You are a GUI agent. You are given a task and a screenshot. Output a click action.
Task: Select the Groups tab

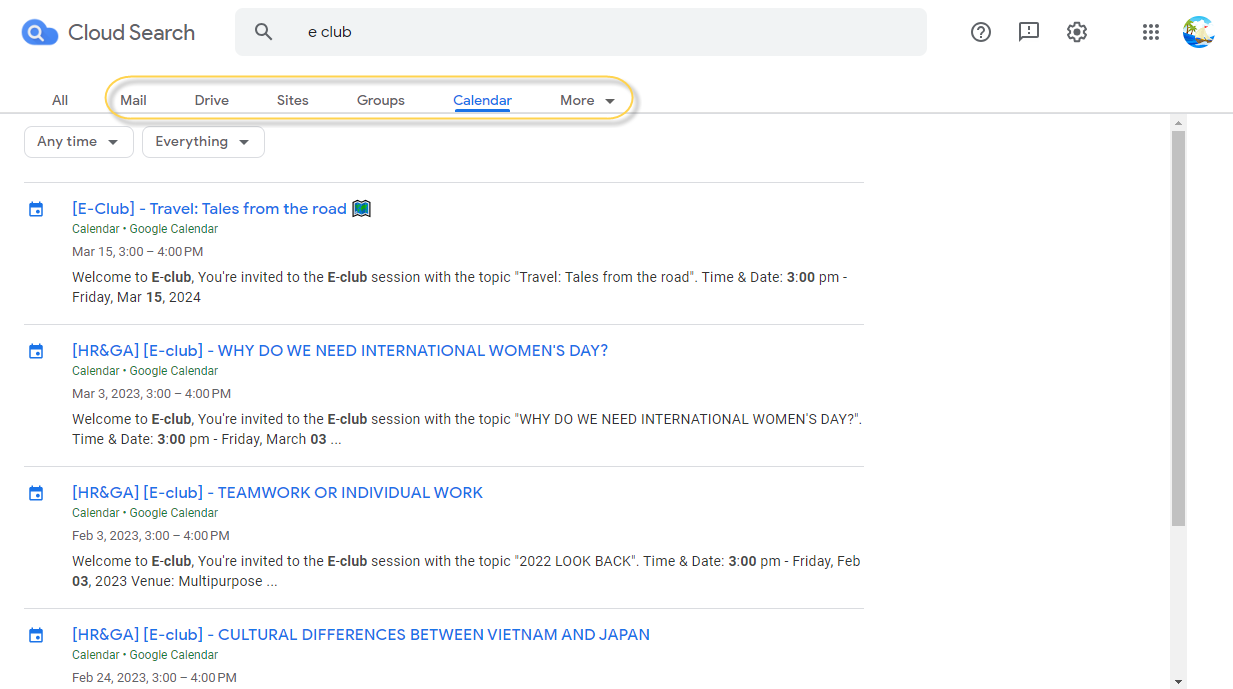(380, 100)
